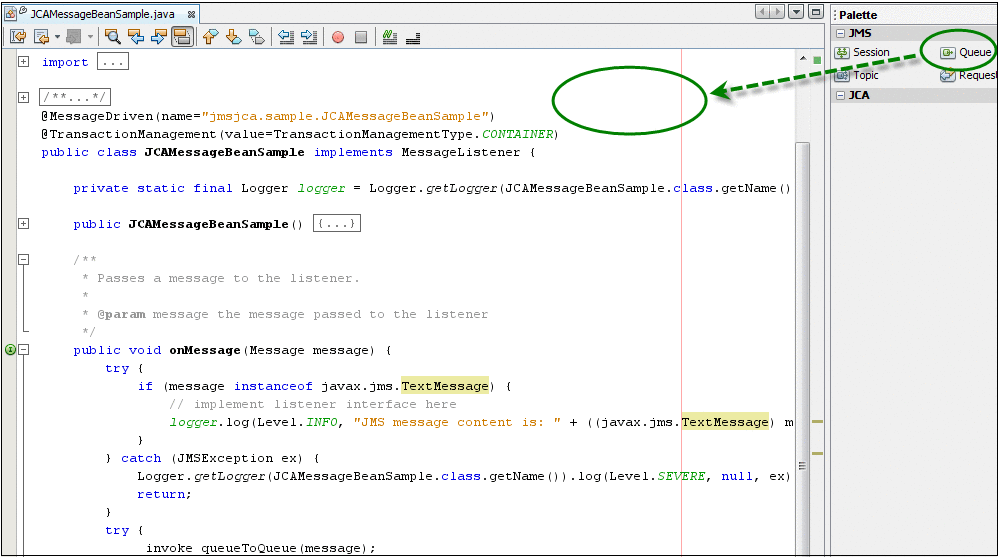Click the Stop Macro Recording square icon
Screen dimensions: 1000x558
point(361,37)
